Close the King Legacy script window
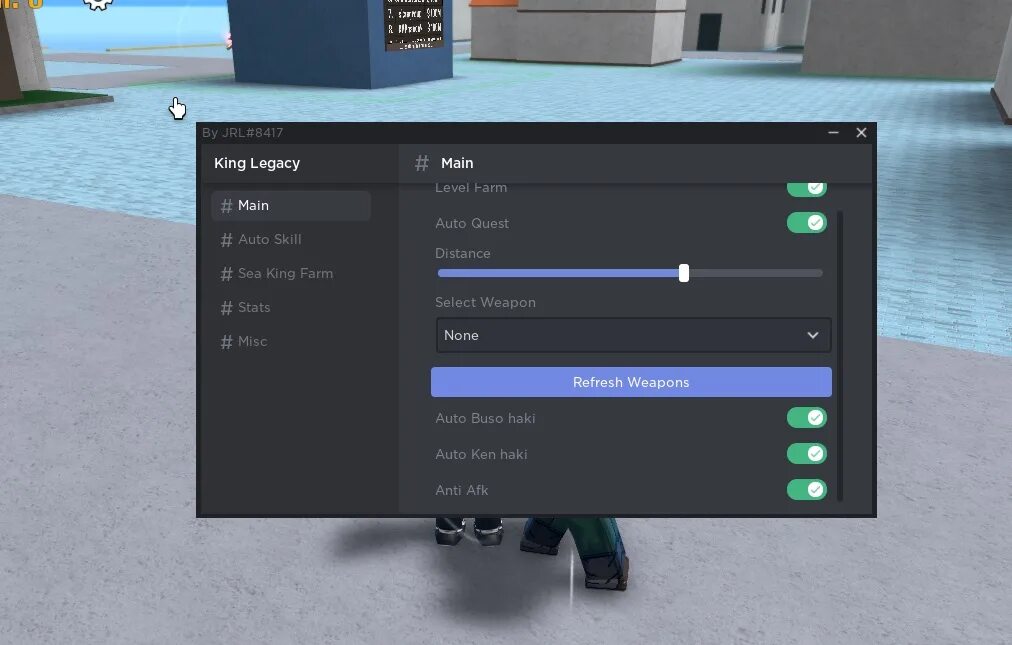 pyautogui.click(x=861, y=132)
